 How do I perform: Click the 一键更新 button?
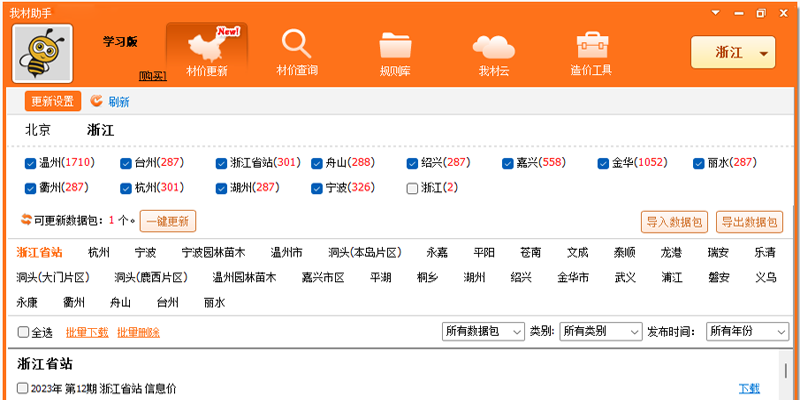pyautogui.click(x=168, y=221)
